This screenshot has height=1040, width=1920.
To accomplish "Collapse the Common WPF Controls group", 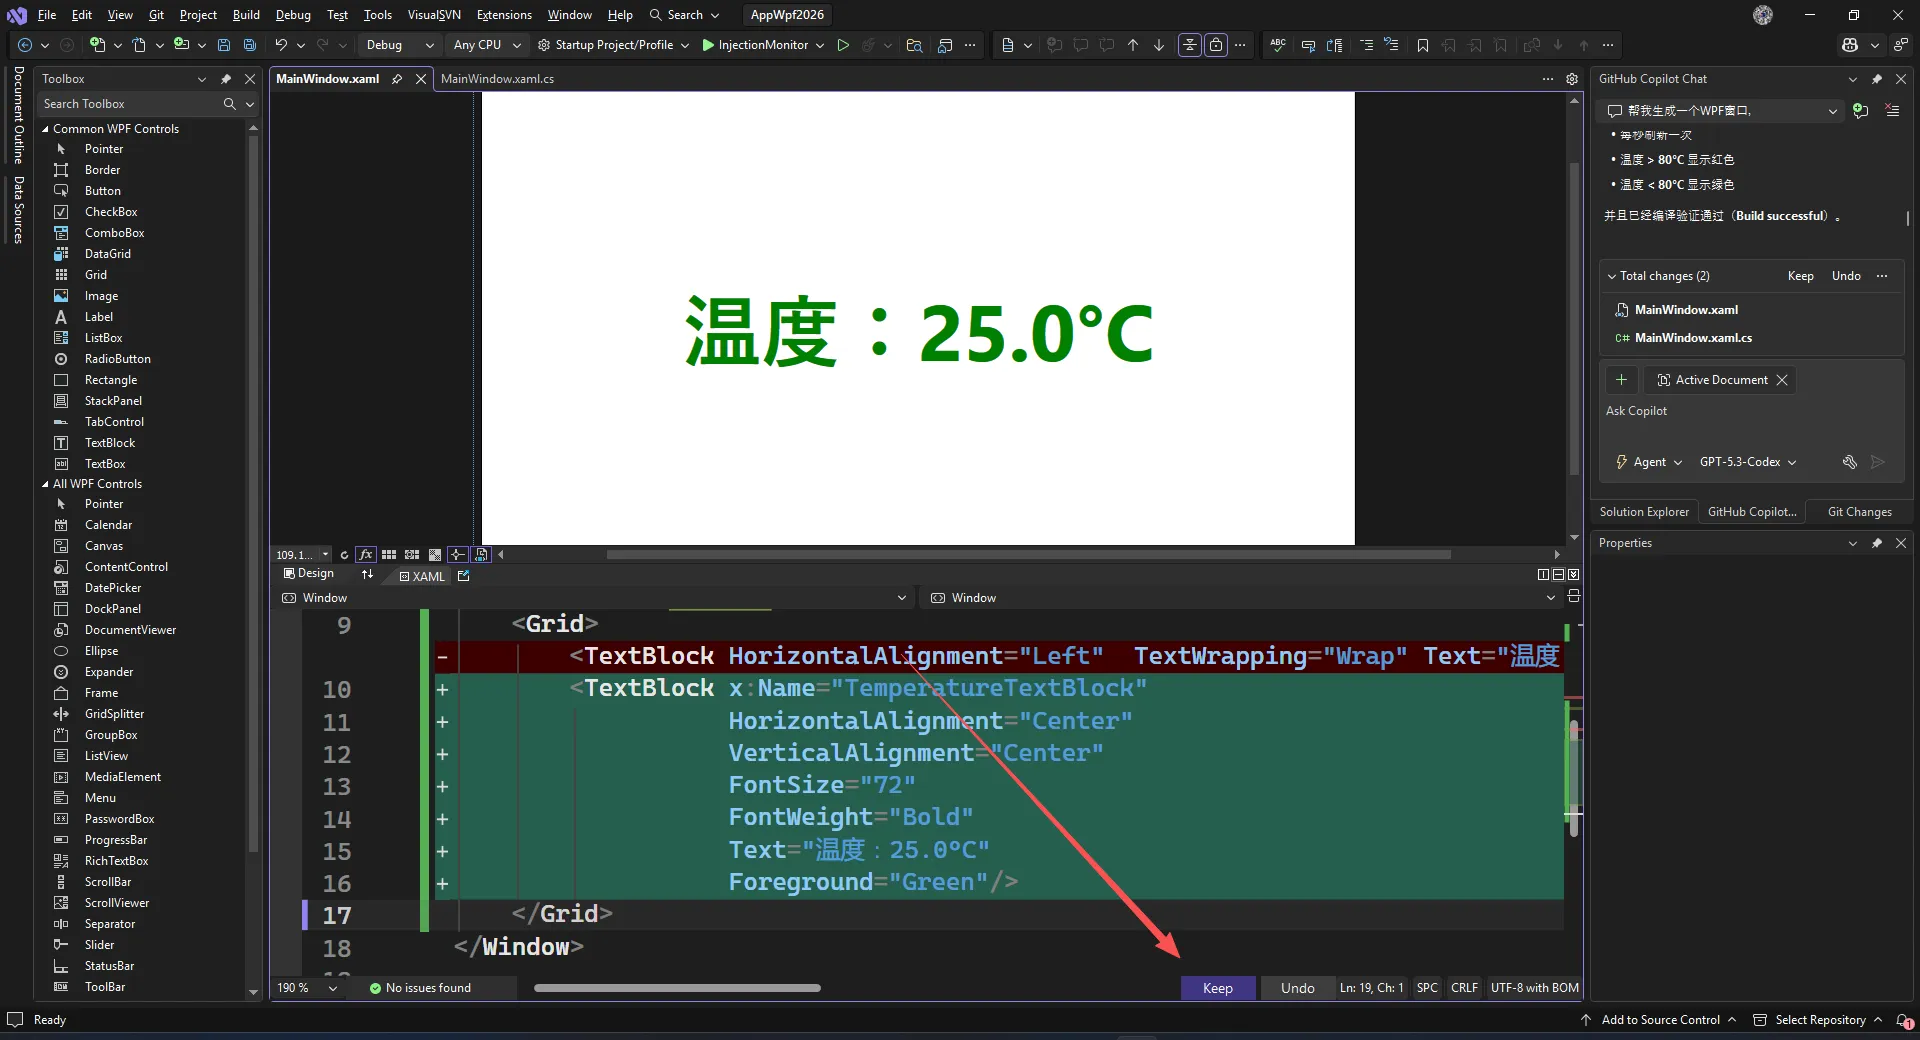I will pos(45,129).
